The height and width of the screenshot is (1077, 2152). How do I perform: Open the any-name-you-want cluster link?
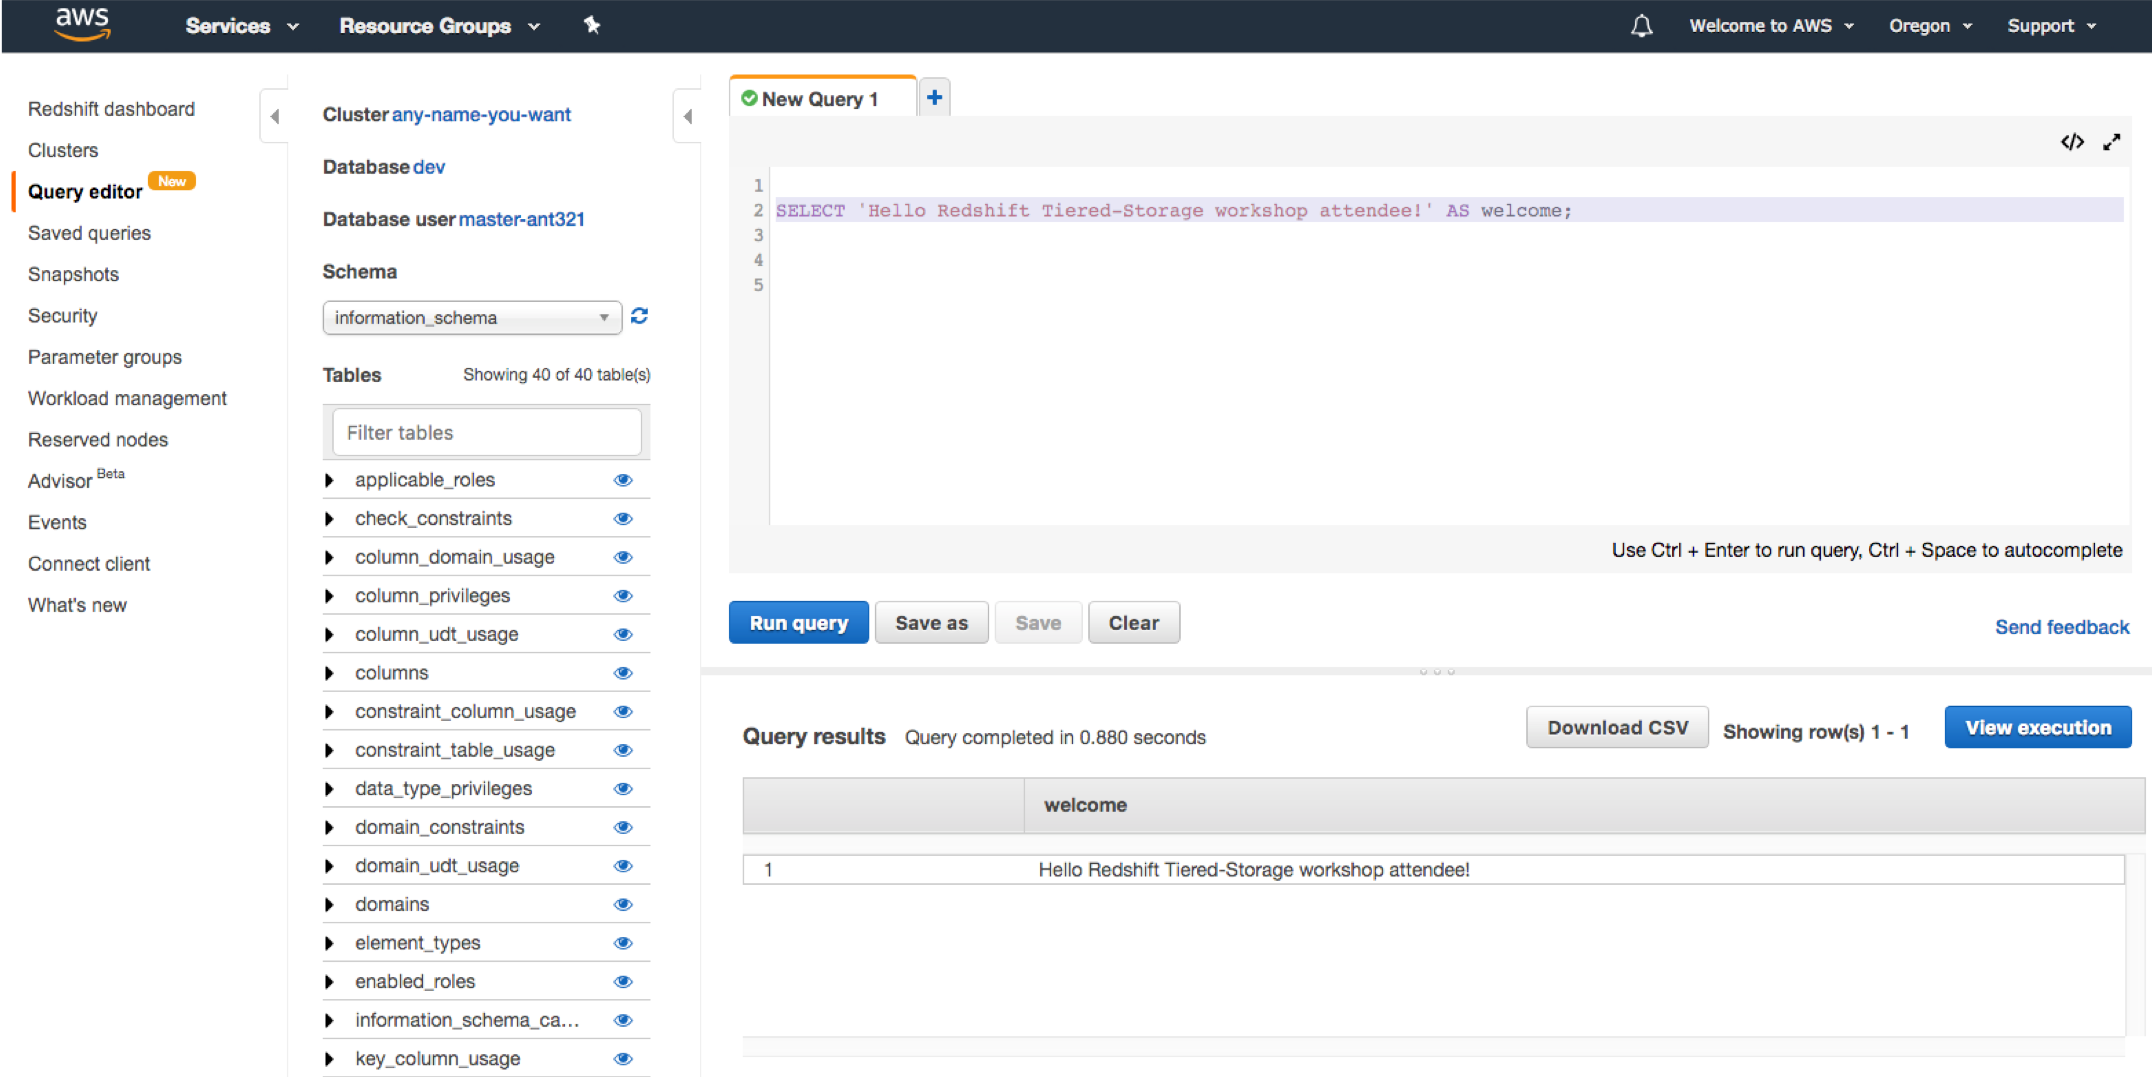pyautogui.click(x=481, y=114)
